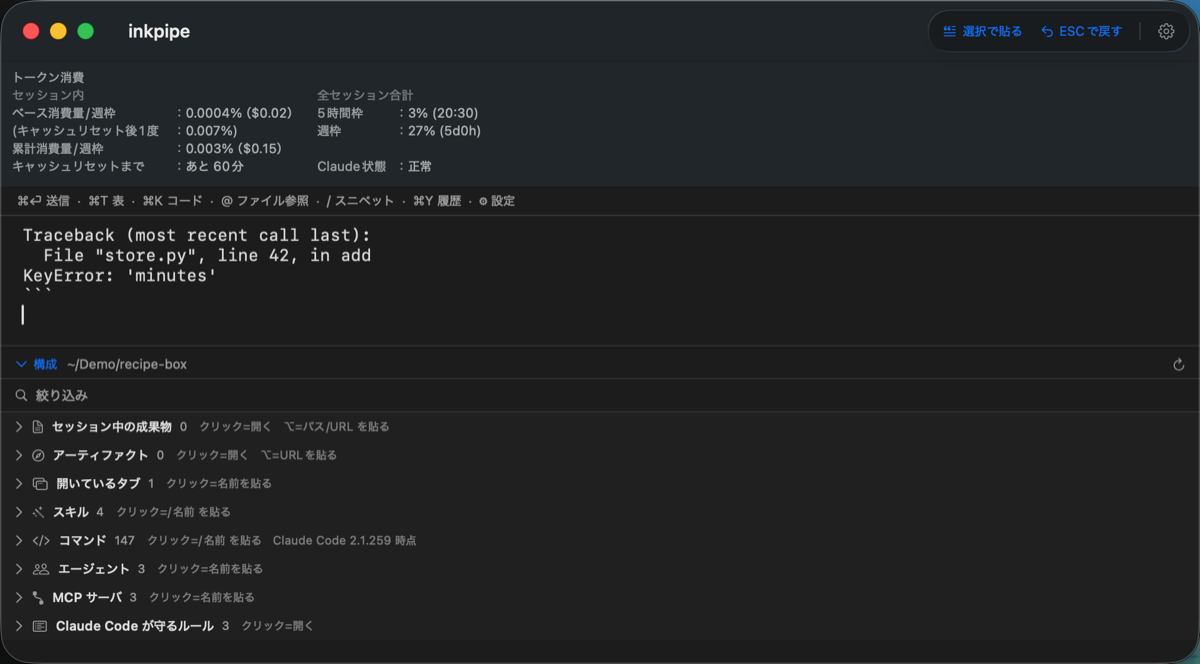Click the トークン消費 heading

pos(48,77)
